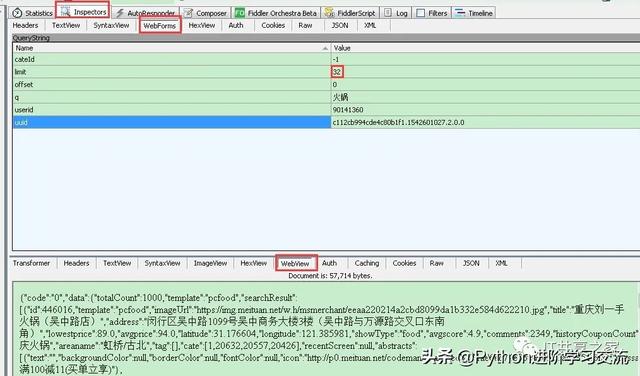This screenshot has height=376, width=640.
Task: Sort by the Value column header
Action: [485, 48]
